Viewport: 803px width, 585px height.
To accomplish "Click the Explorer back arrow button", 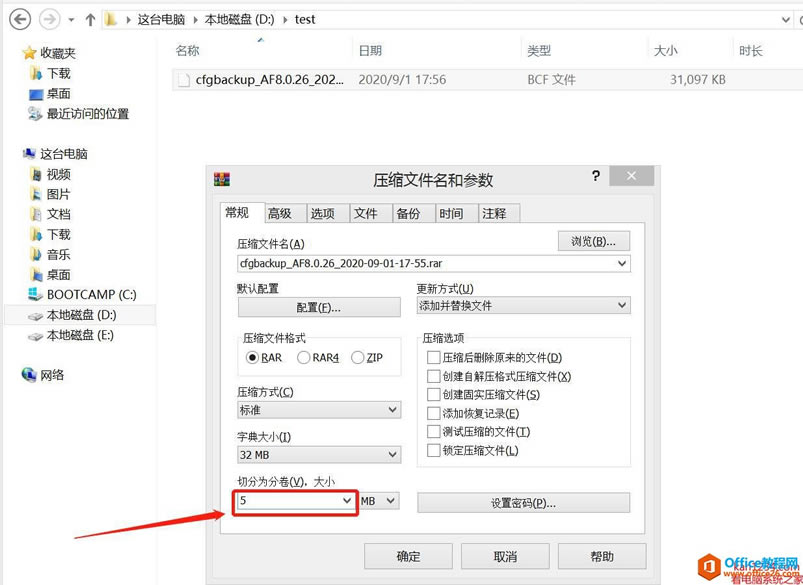I will (20, 20).
